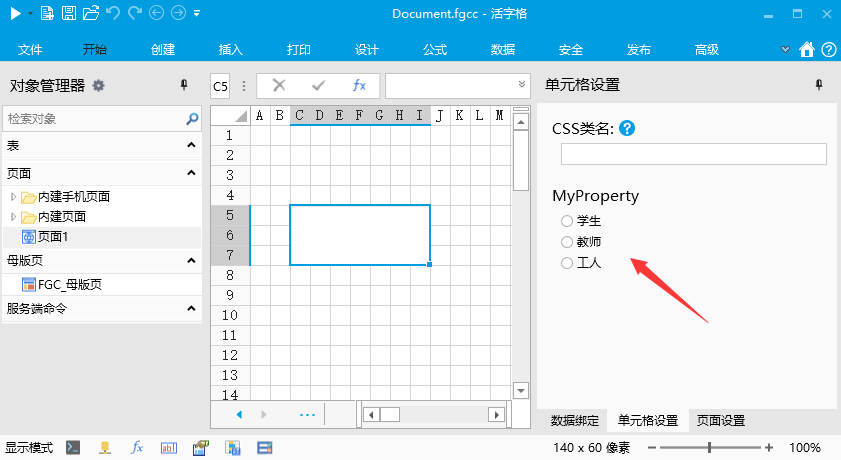Save the document with the floppy icon

(x=69, y=13)
